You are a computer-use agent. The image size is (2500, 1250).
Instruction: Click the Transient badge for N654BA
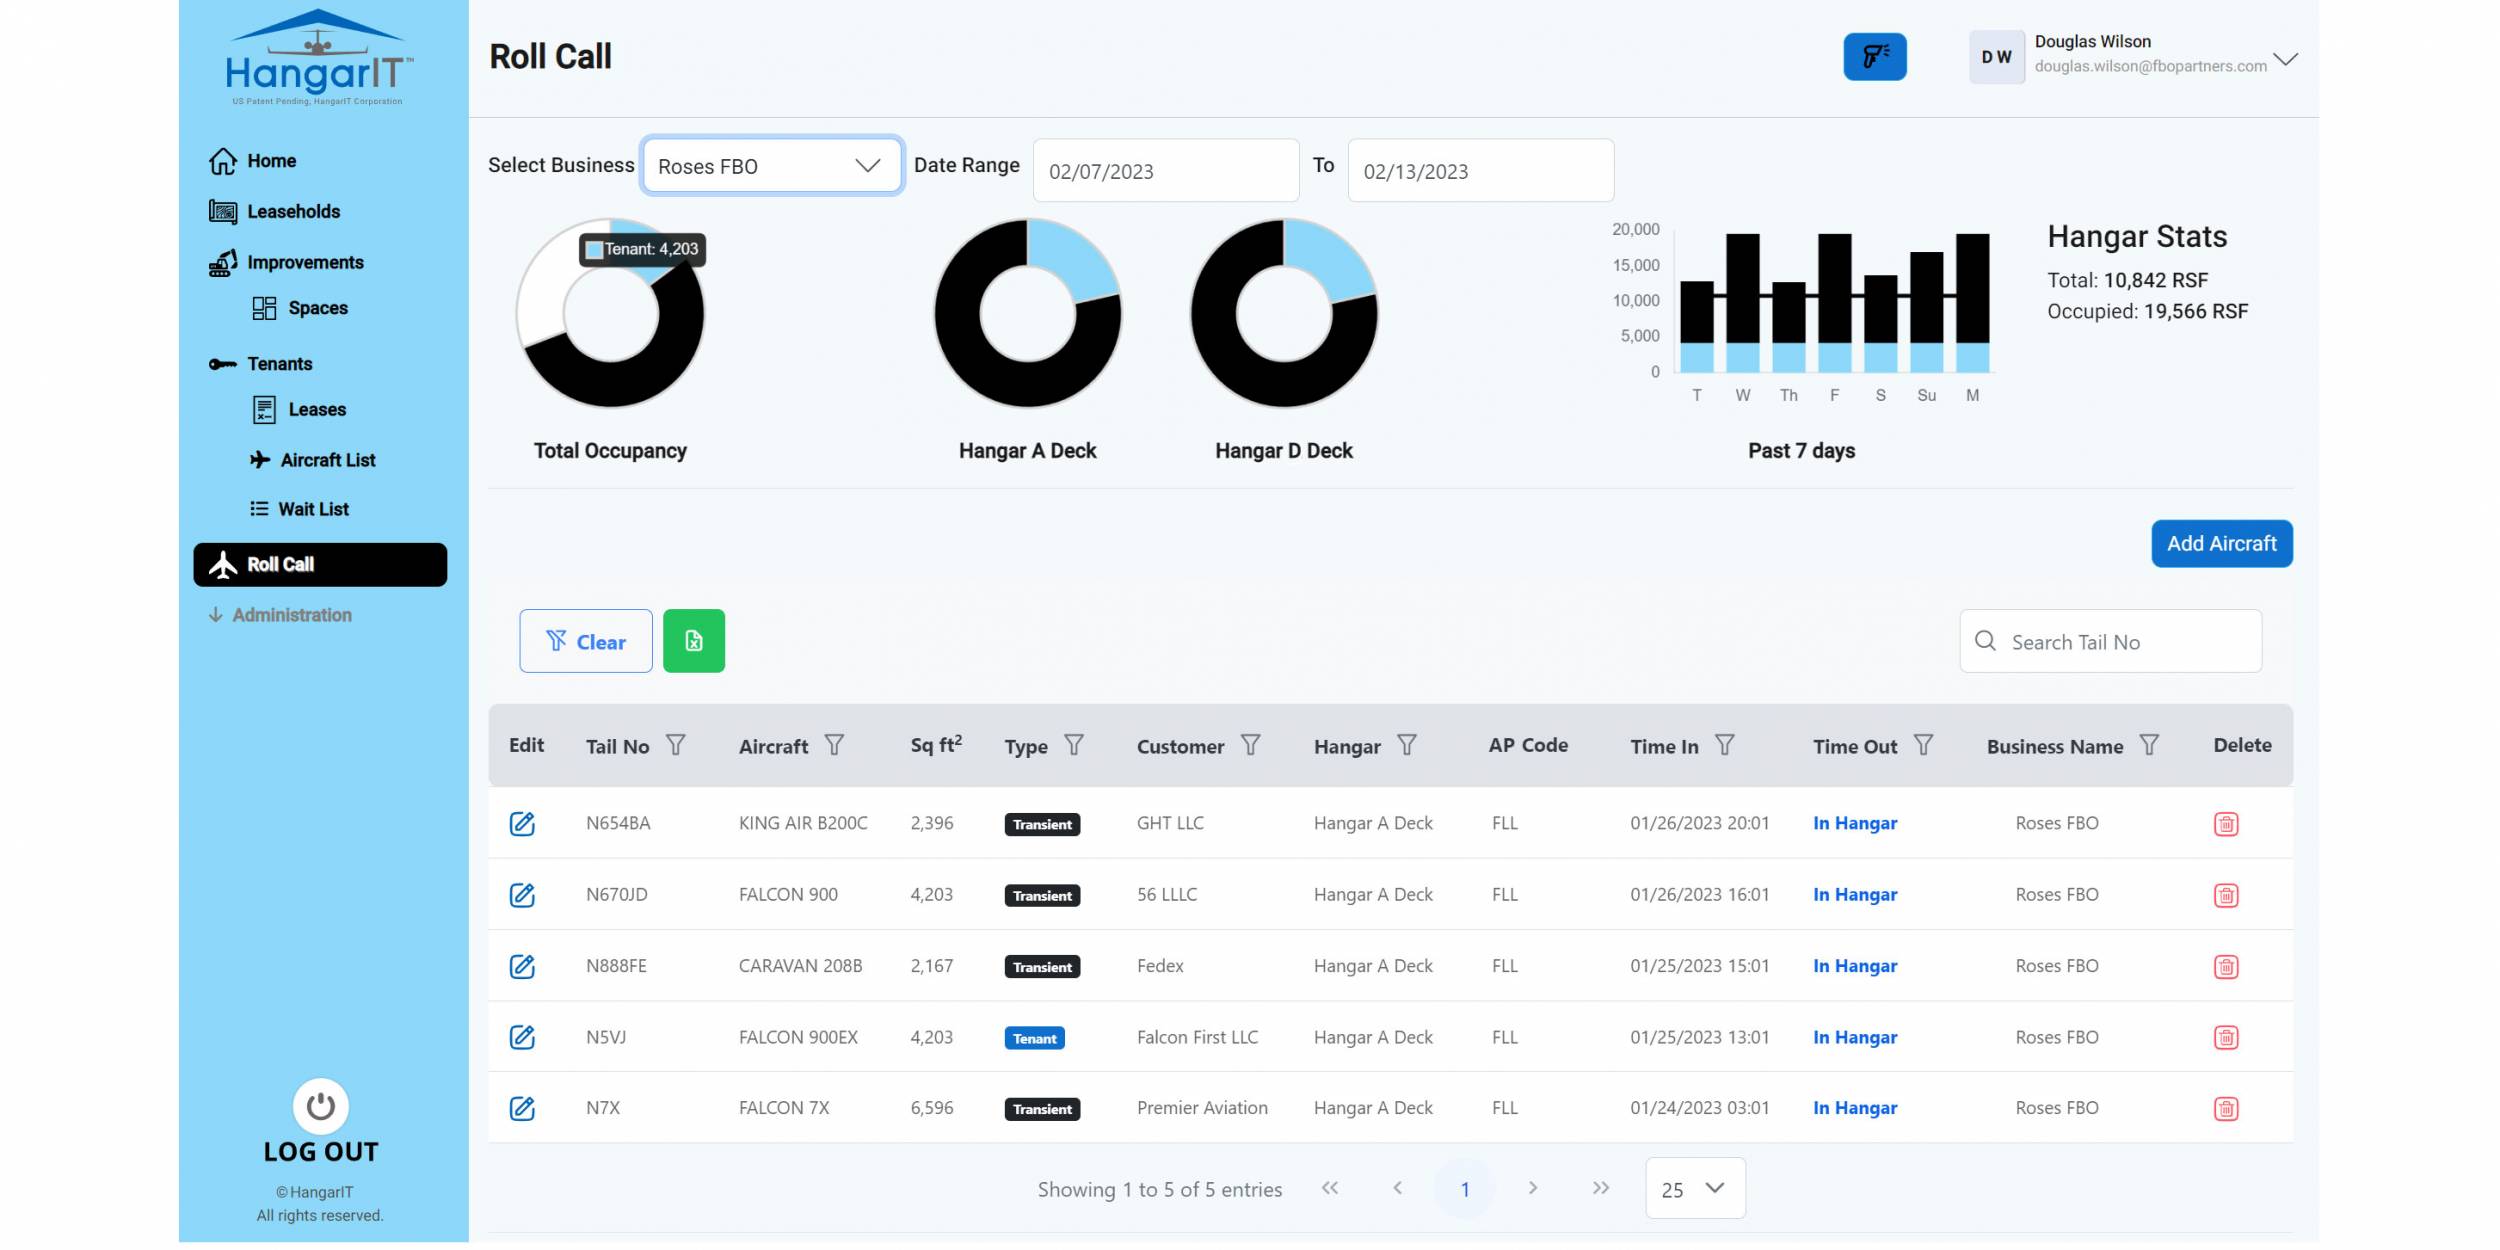[1042, 824]
